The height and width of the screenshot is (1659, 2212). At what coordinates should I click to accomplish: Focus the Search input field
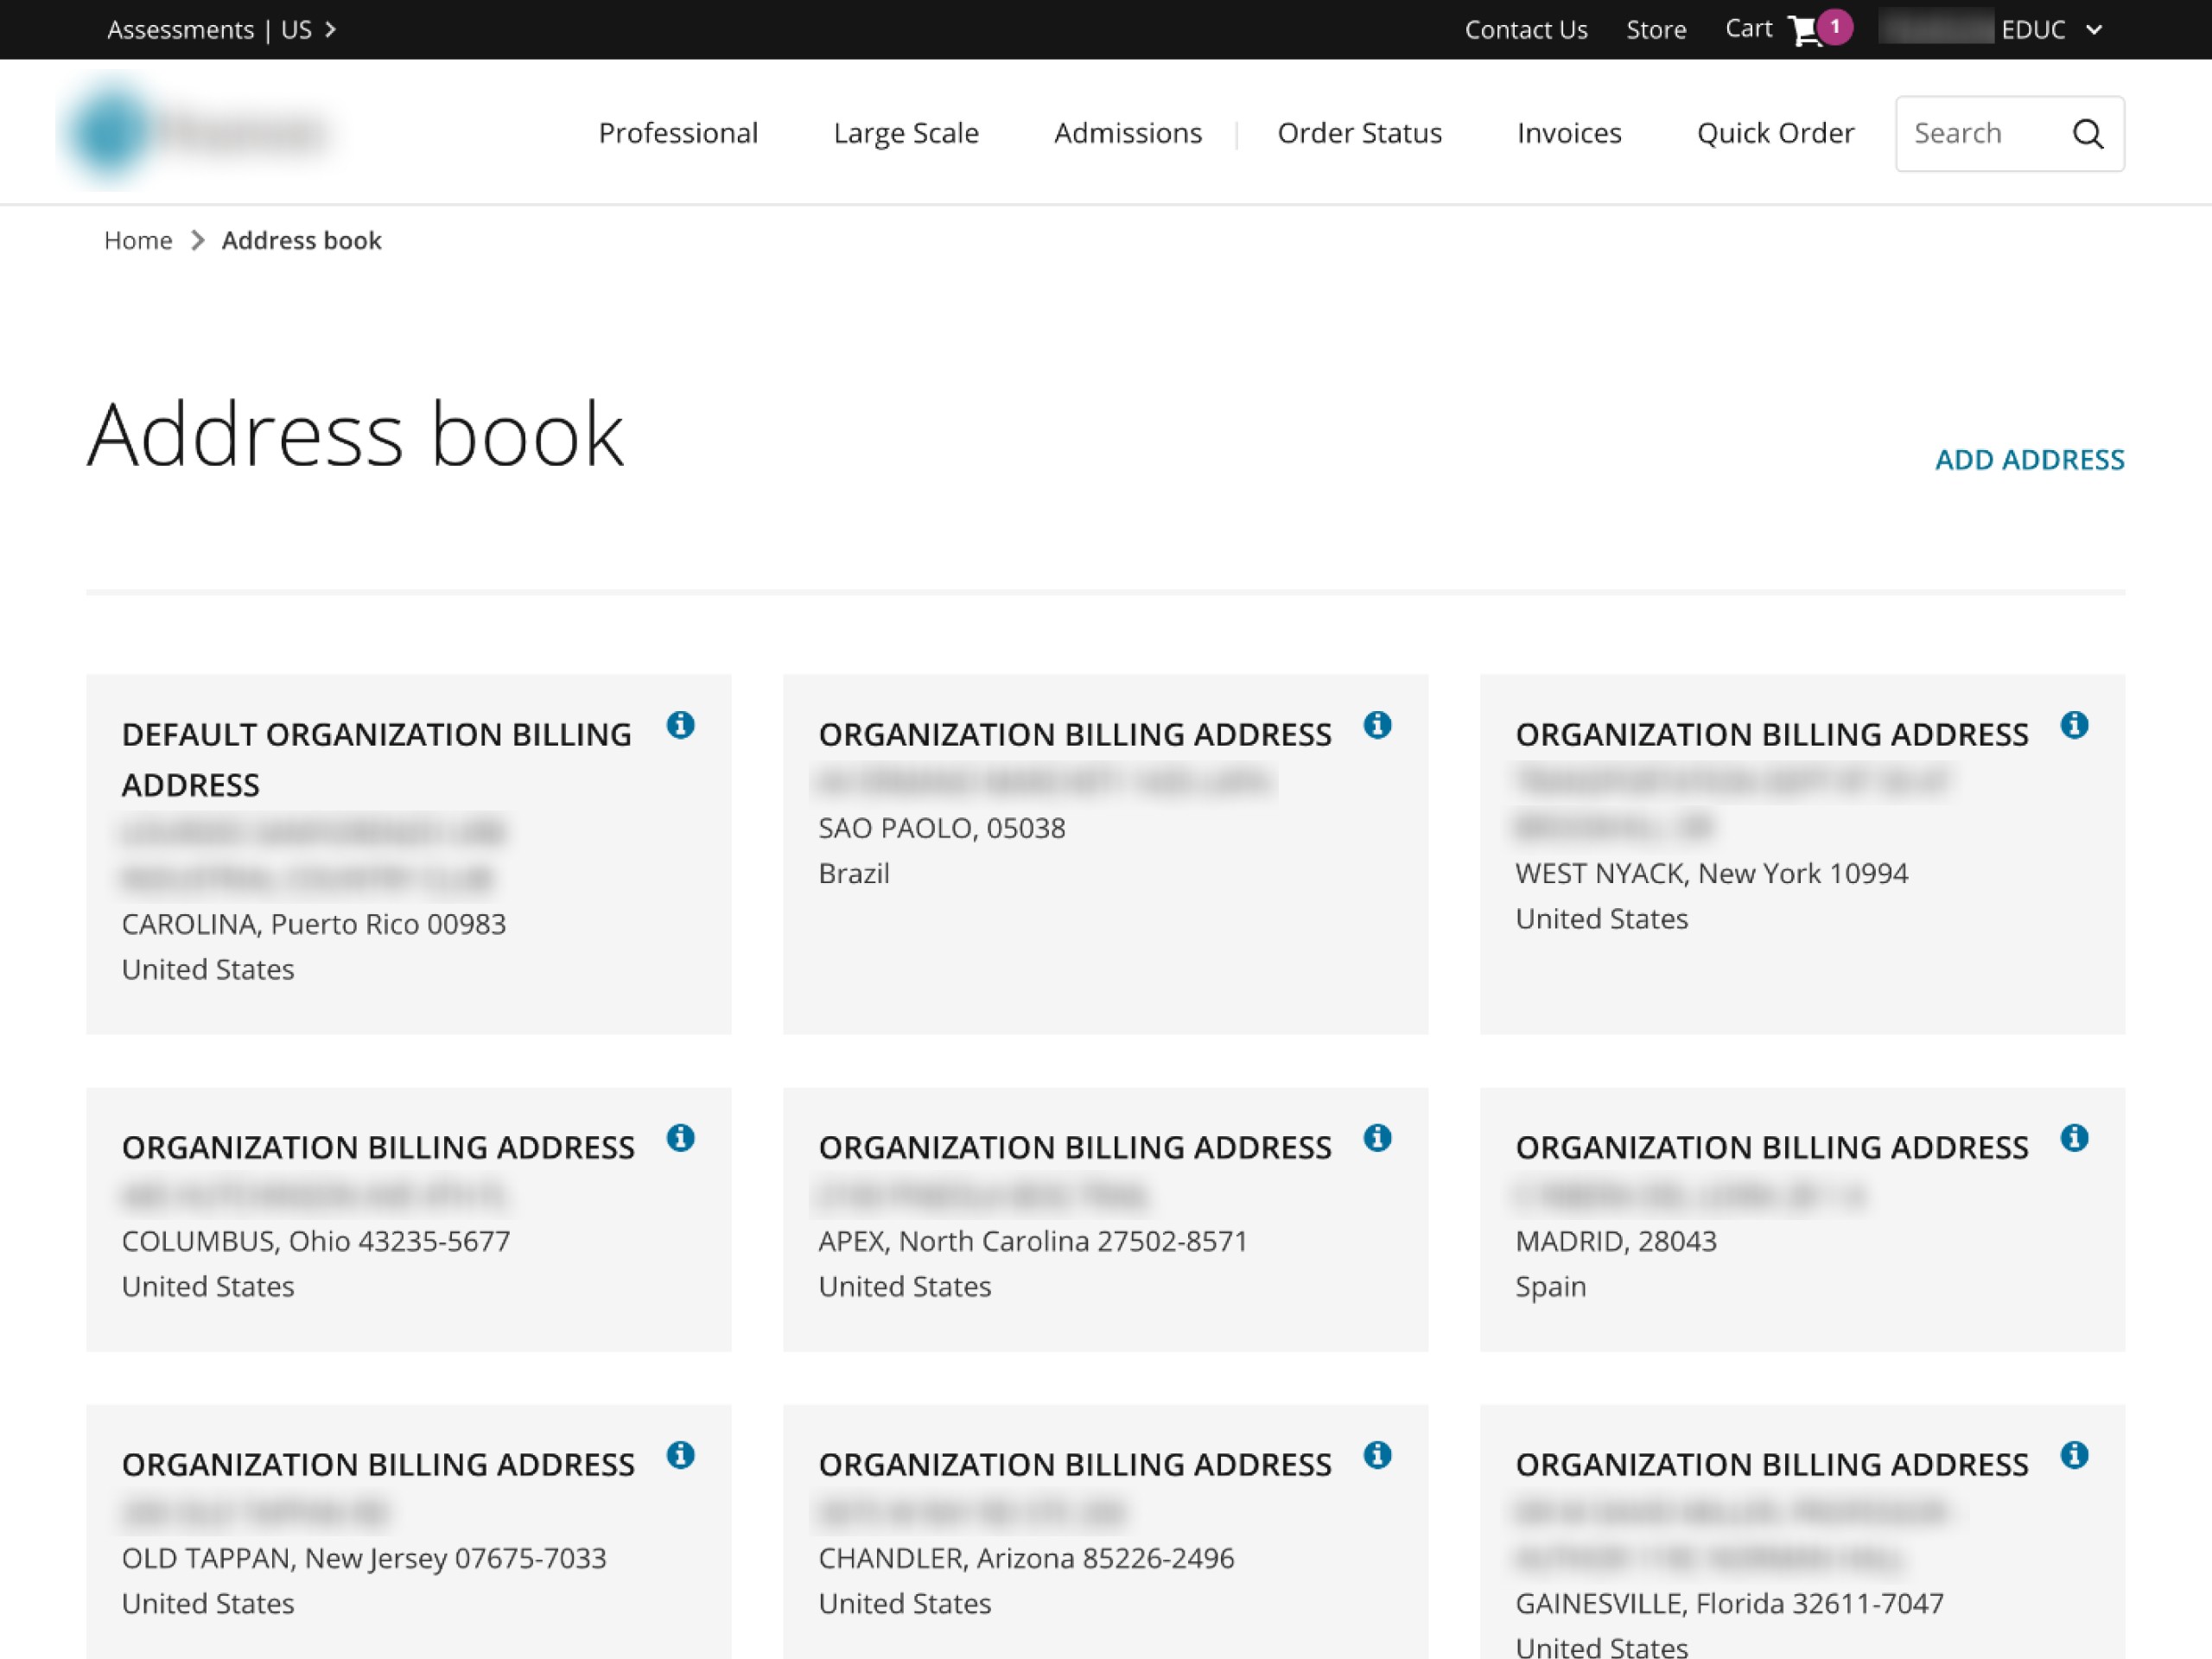click(1975, 134)
